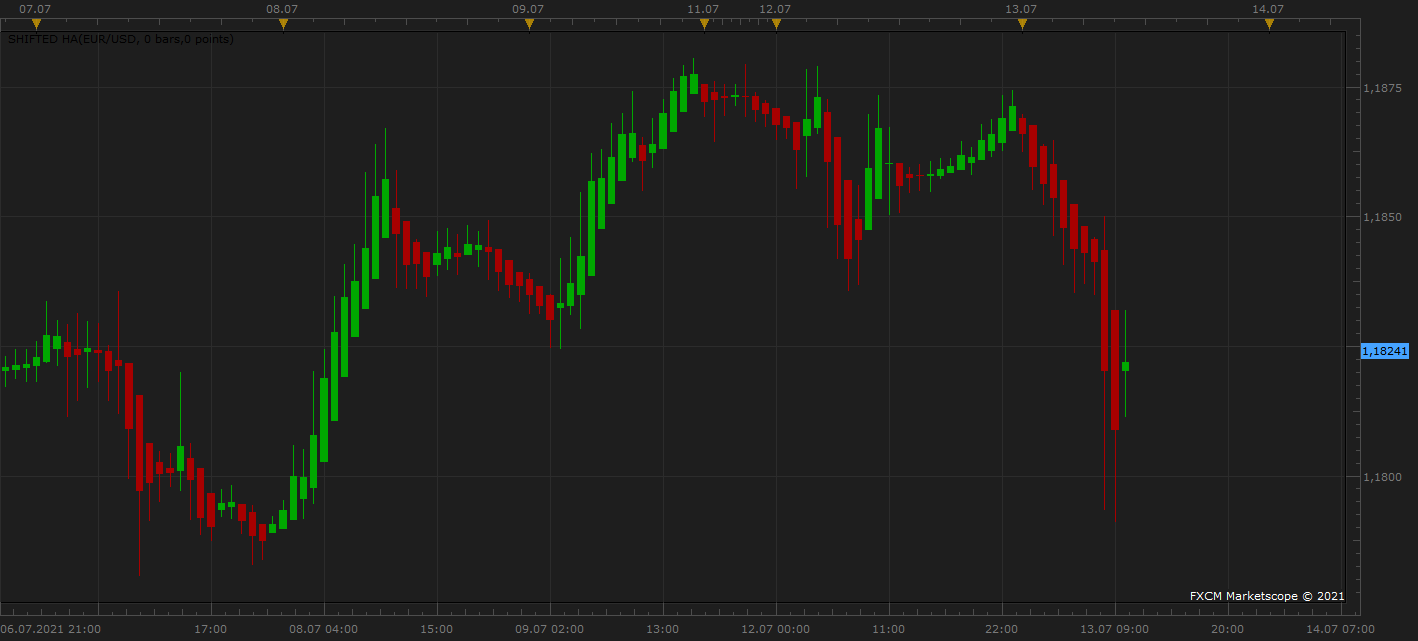This screenshot has width=1418, height=641.
Task: Click the day marker triangle under 11.07
Action: (703, 24)
